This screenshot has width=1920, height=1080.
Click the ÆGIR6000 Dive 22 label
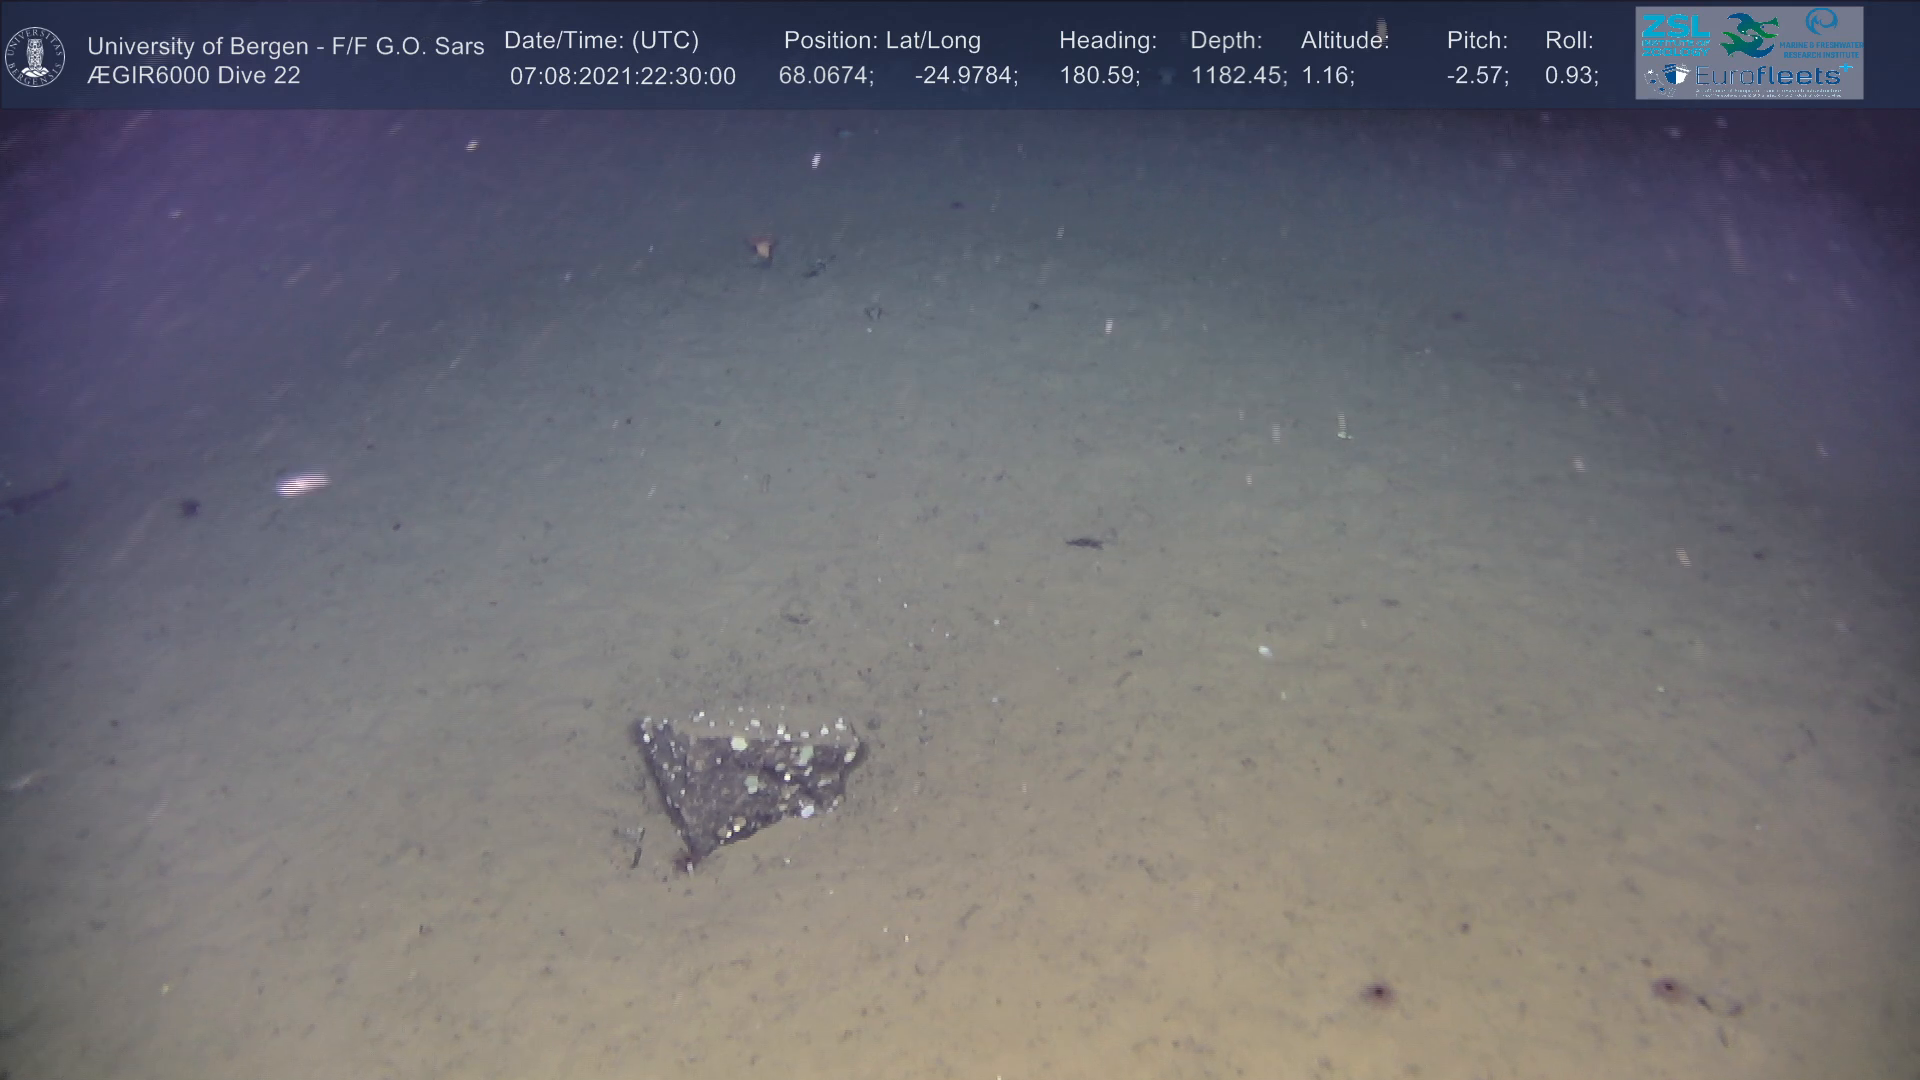coord(193,76)
